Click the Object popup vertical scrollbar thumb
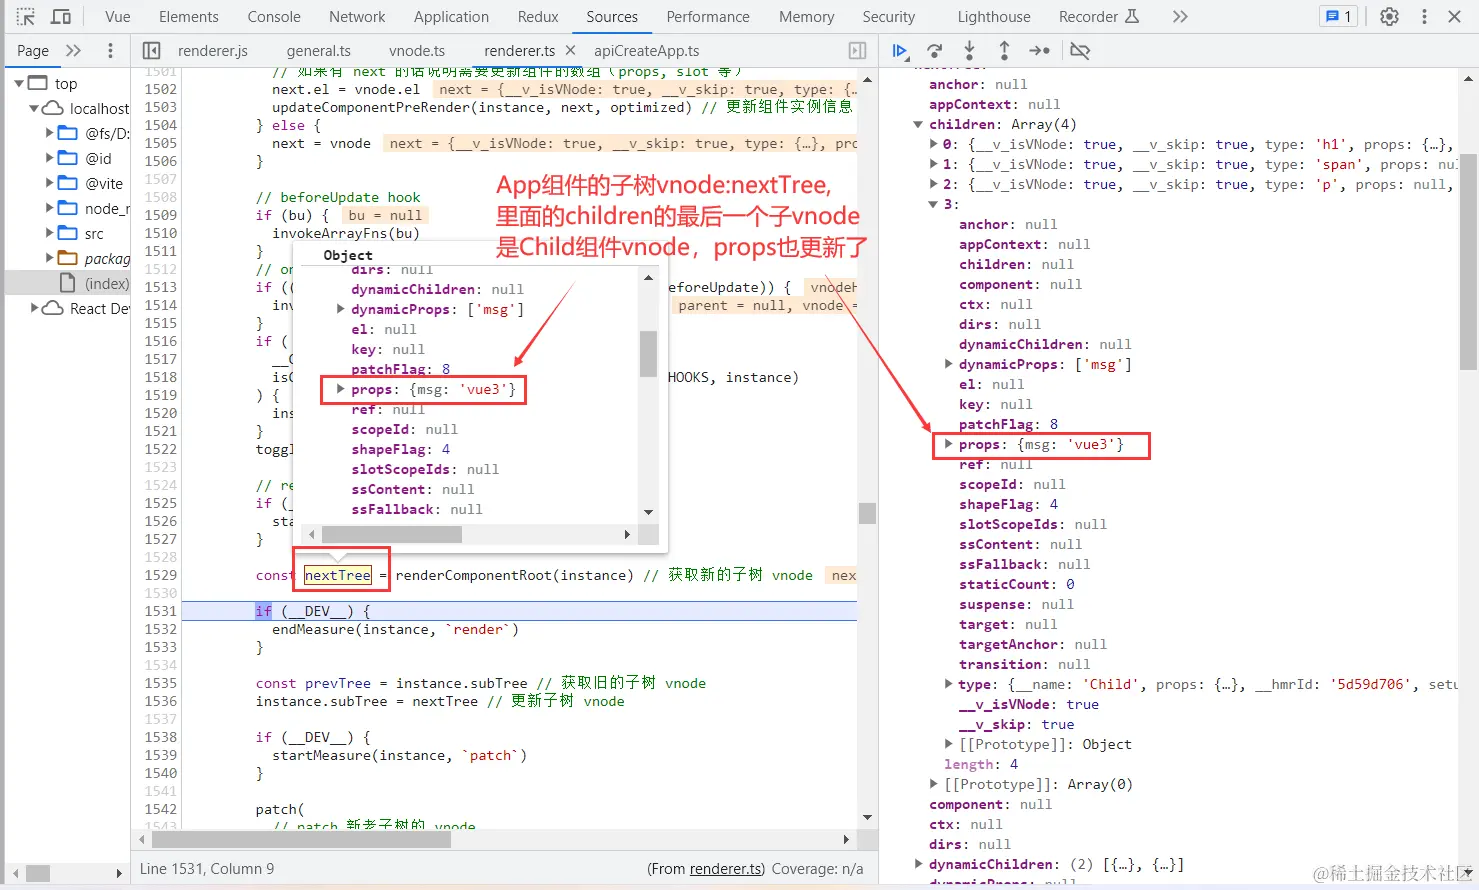The height and width of the screenshot is (890, 1479). (648, 354)
